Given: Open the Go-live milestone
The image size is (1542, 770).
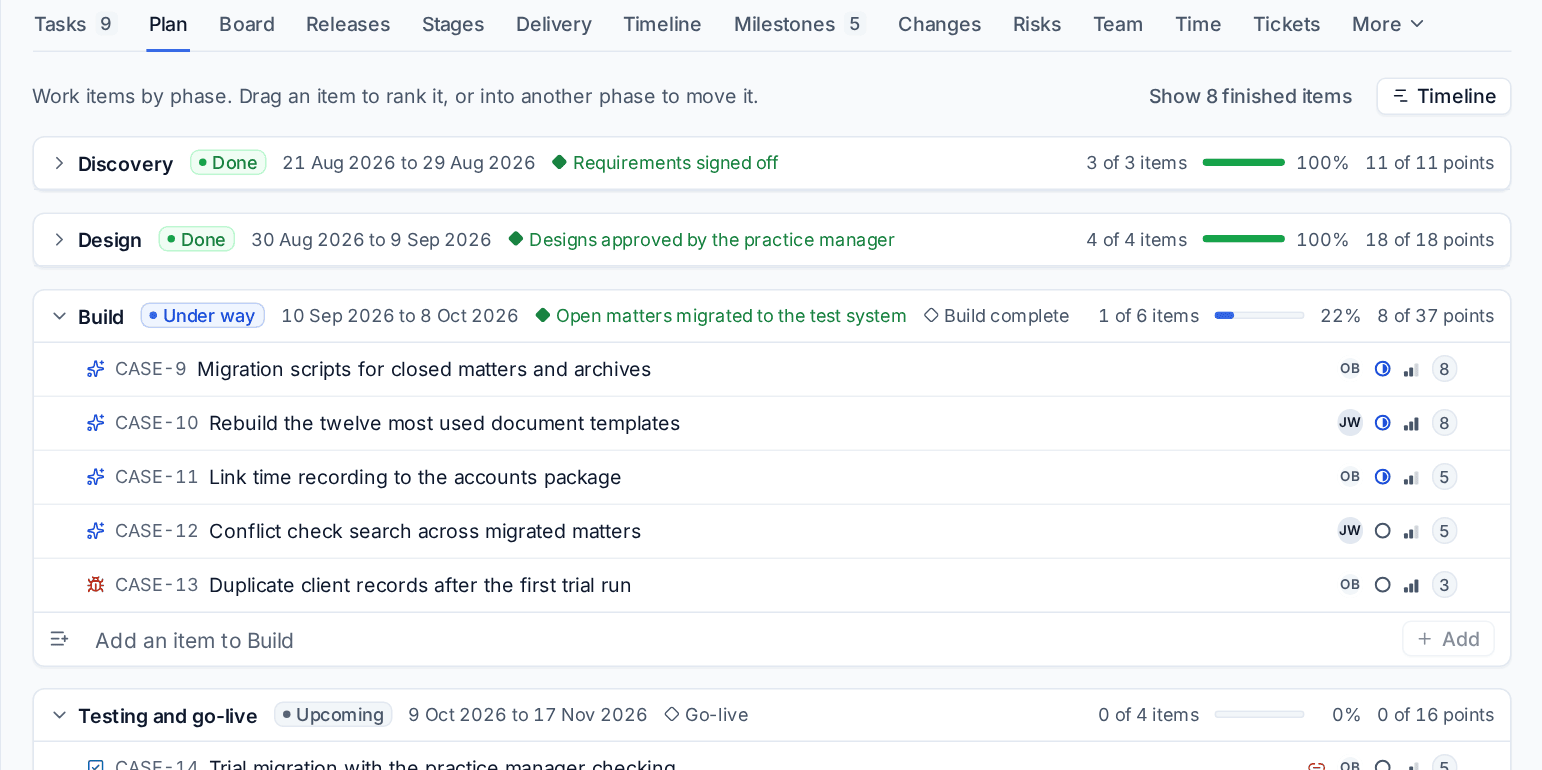Looking at the screenshot, I should pyautogui.click(x=707, y=715).
